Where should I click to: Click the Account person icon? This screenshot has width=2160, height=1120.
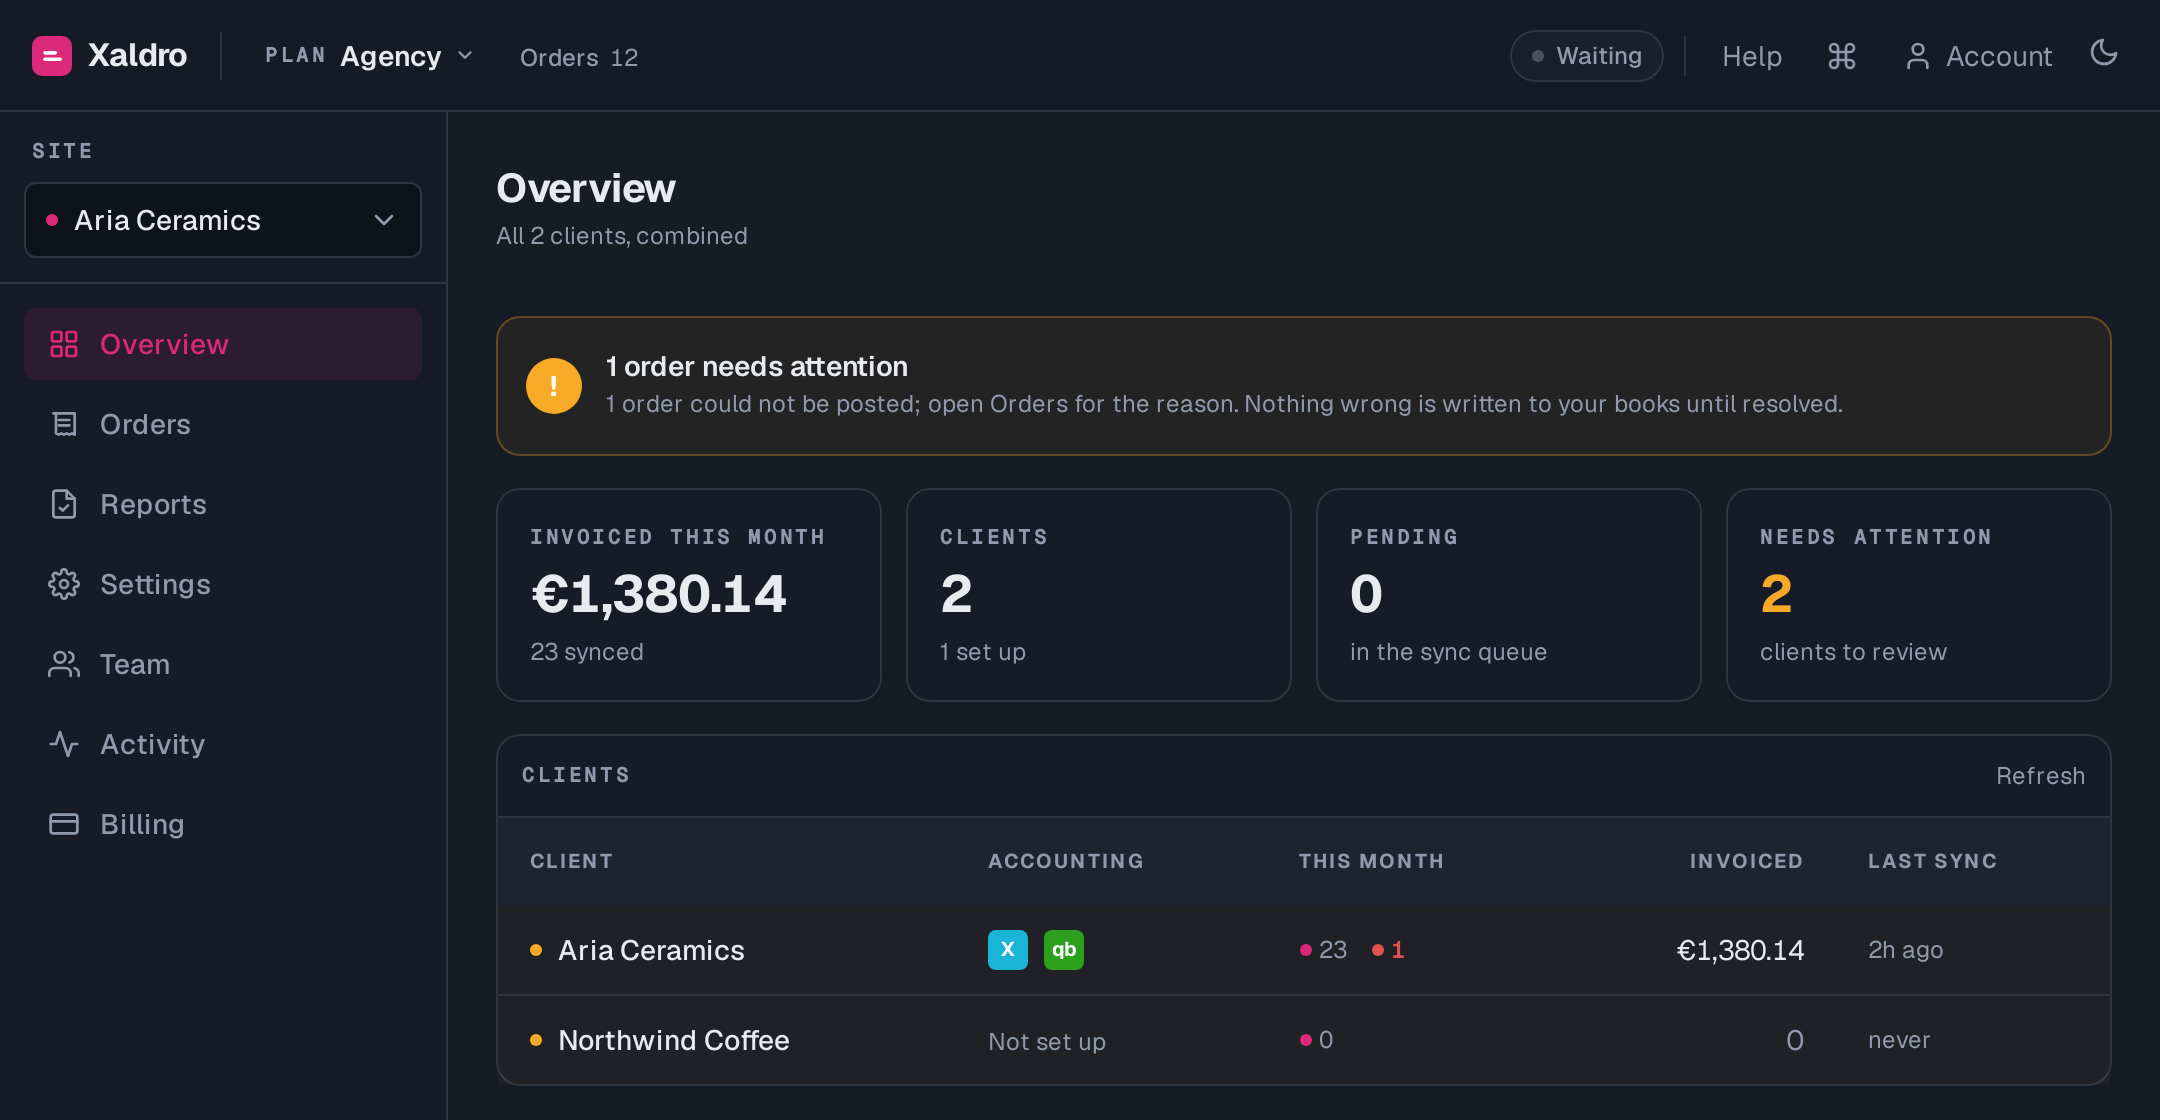coord(1917,56)
